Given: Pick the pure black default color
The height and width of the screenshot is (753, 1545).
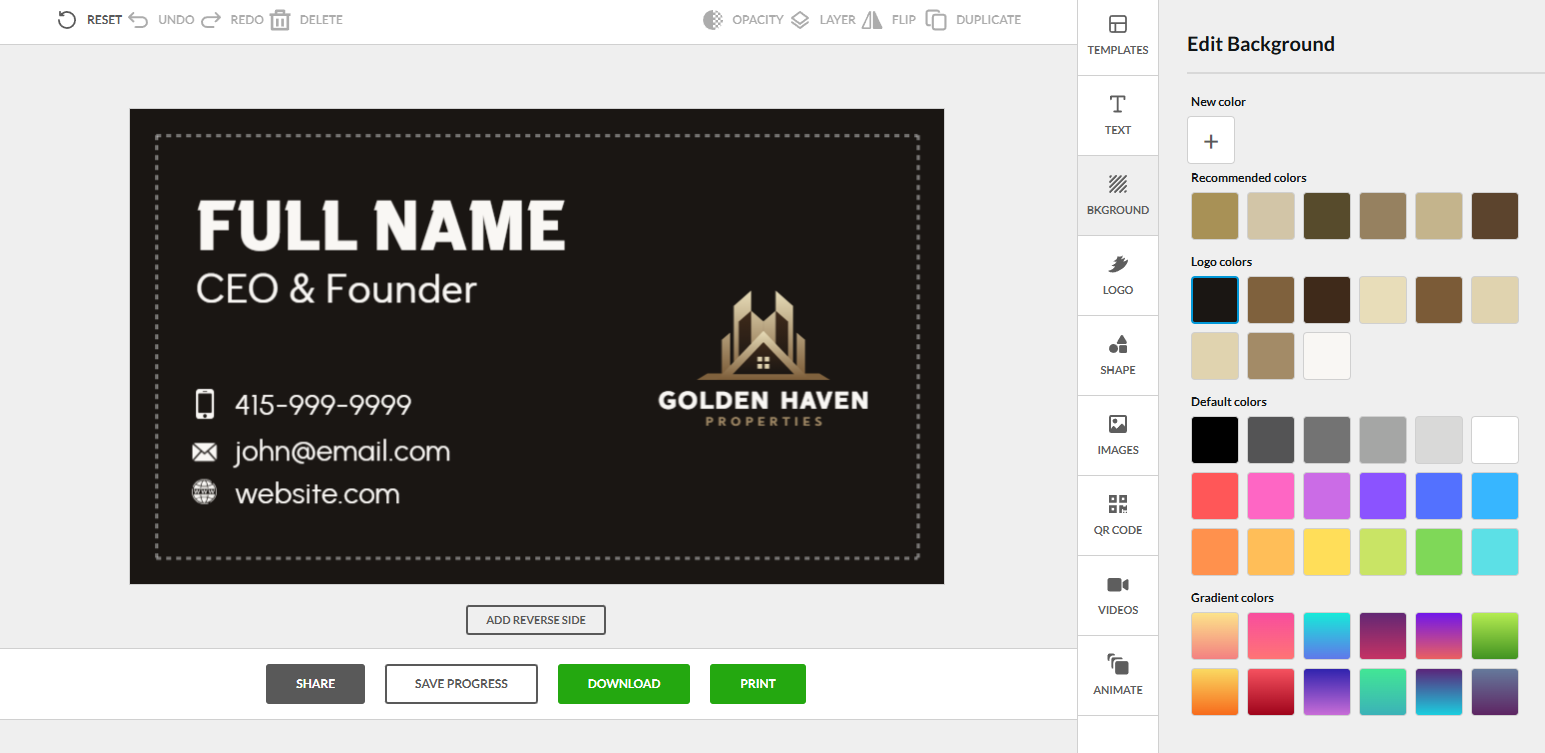Looking at the screenshot, I should [x=1215, y=440].
